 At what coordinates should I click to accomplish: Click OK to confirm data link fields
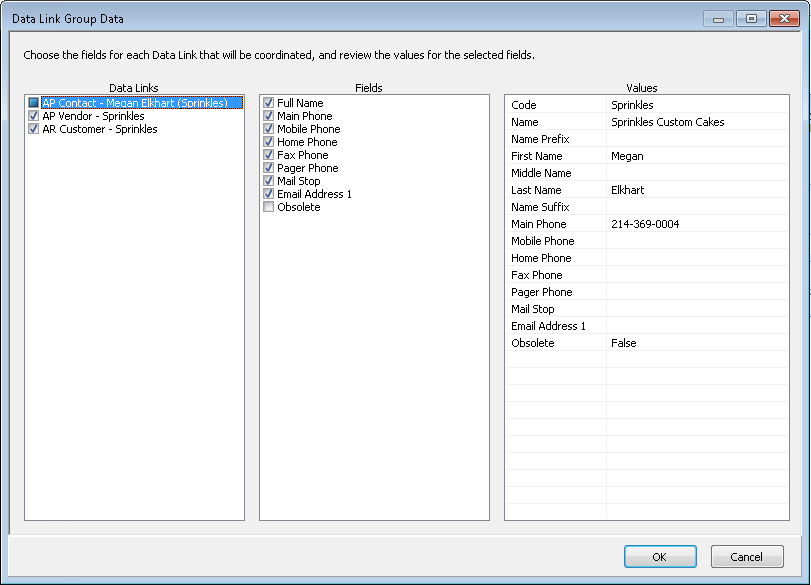click(x=660, y=557)
